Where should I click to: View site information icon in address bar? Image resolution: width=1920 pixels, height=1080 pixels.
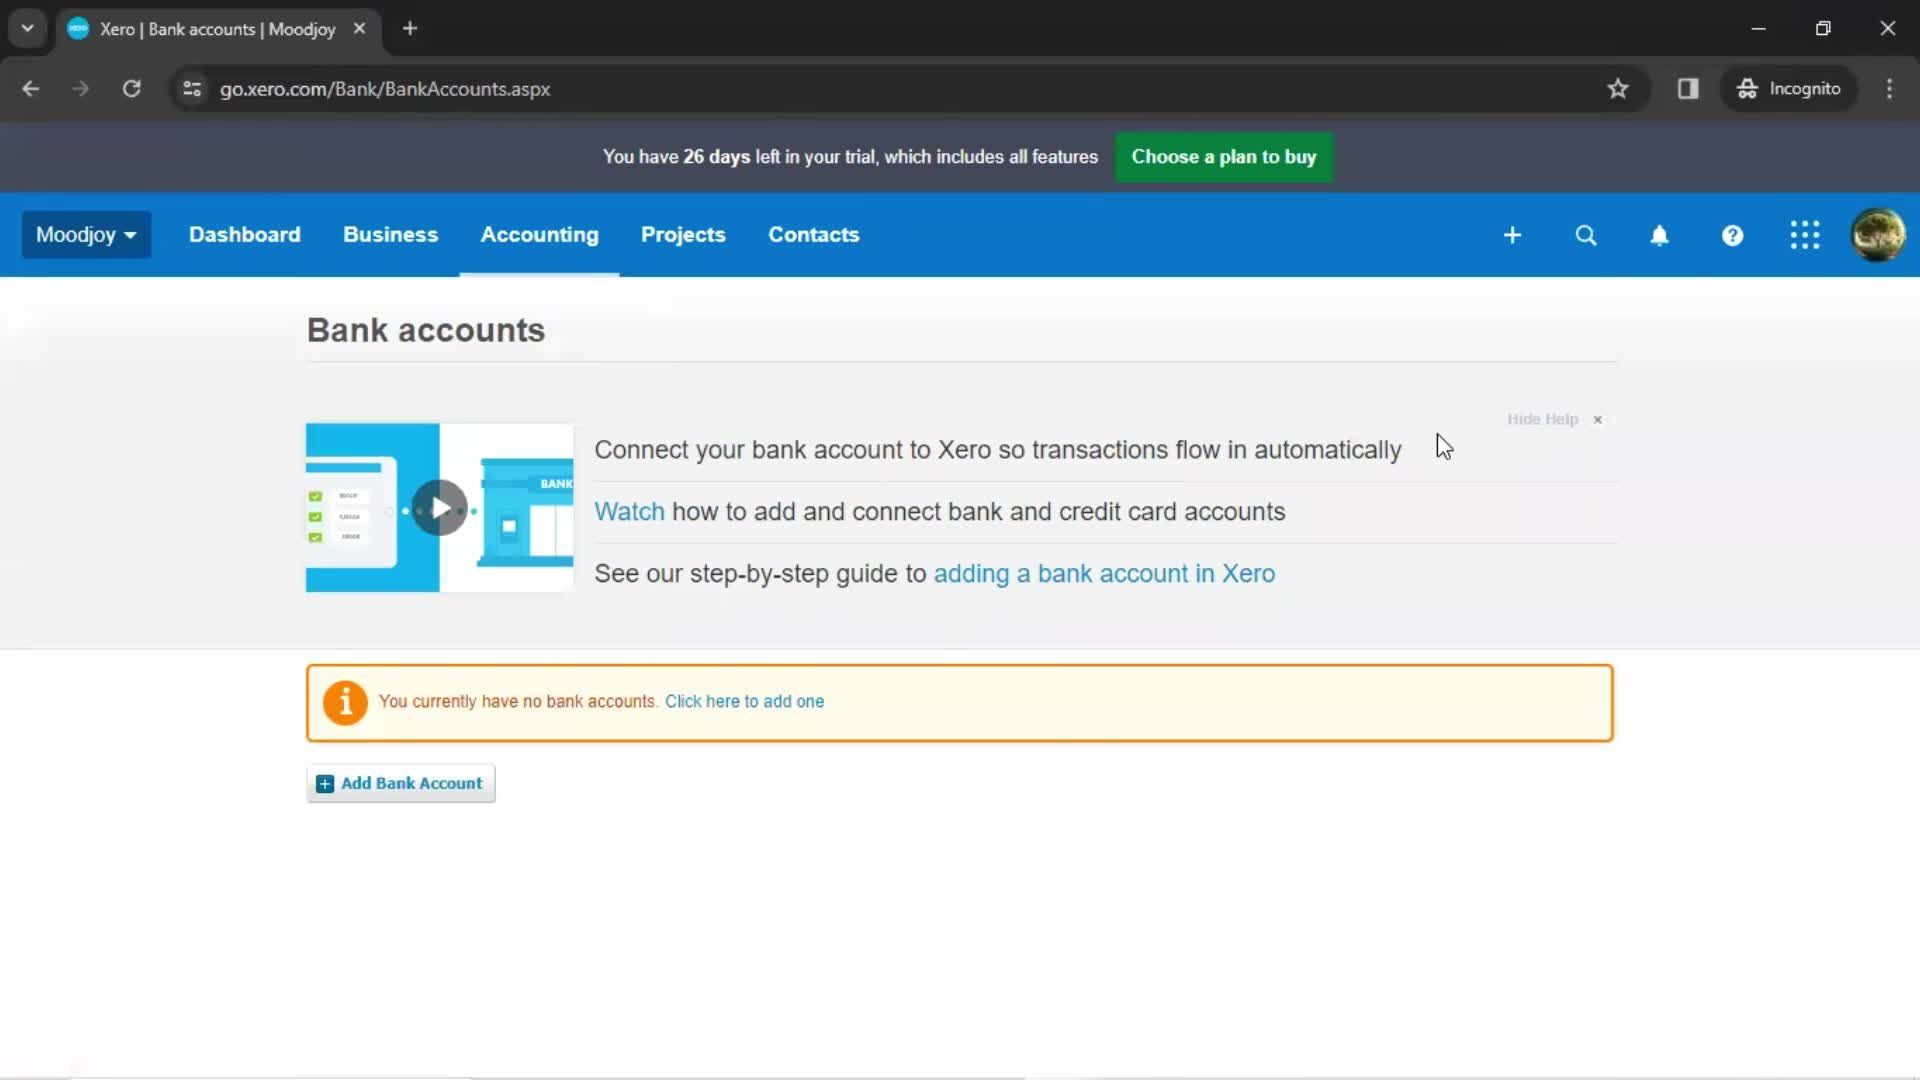192,89
